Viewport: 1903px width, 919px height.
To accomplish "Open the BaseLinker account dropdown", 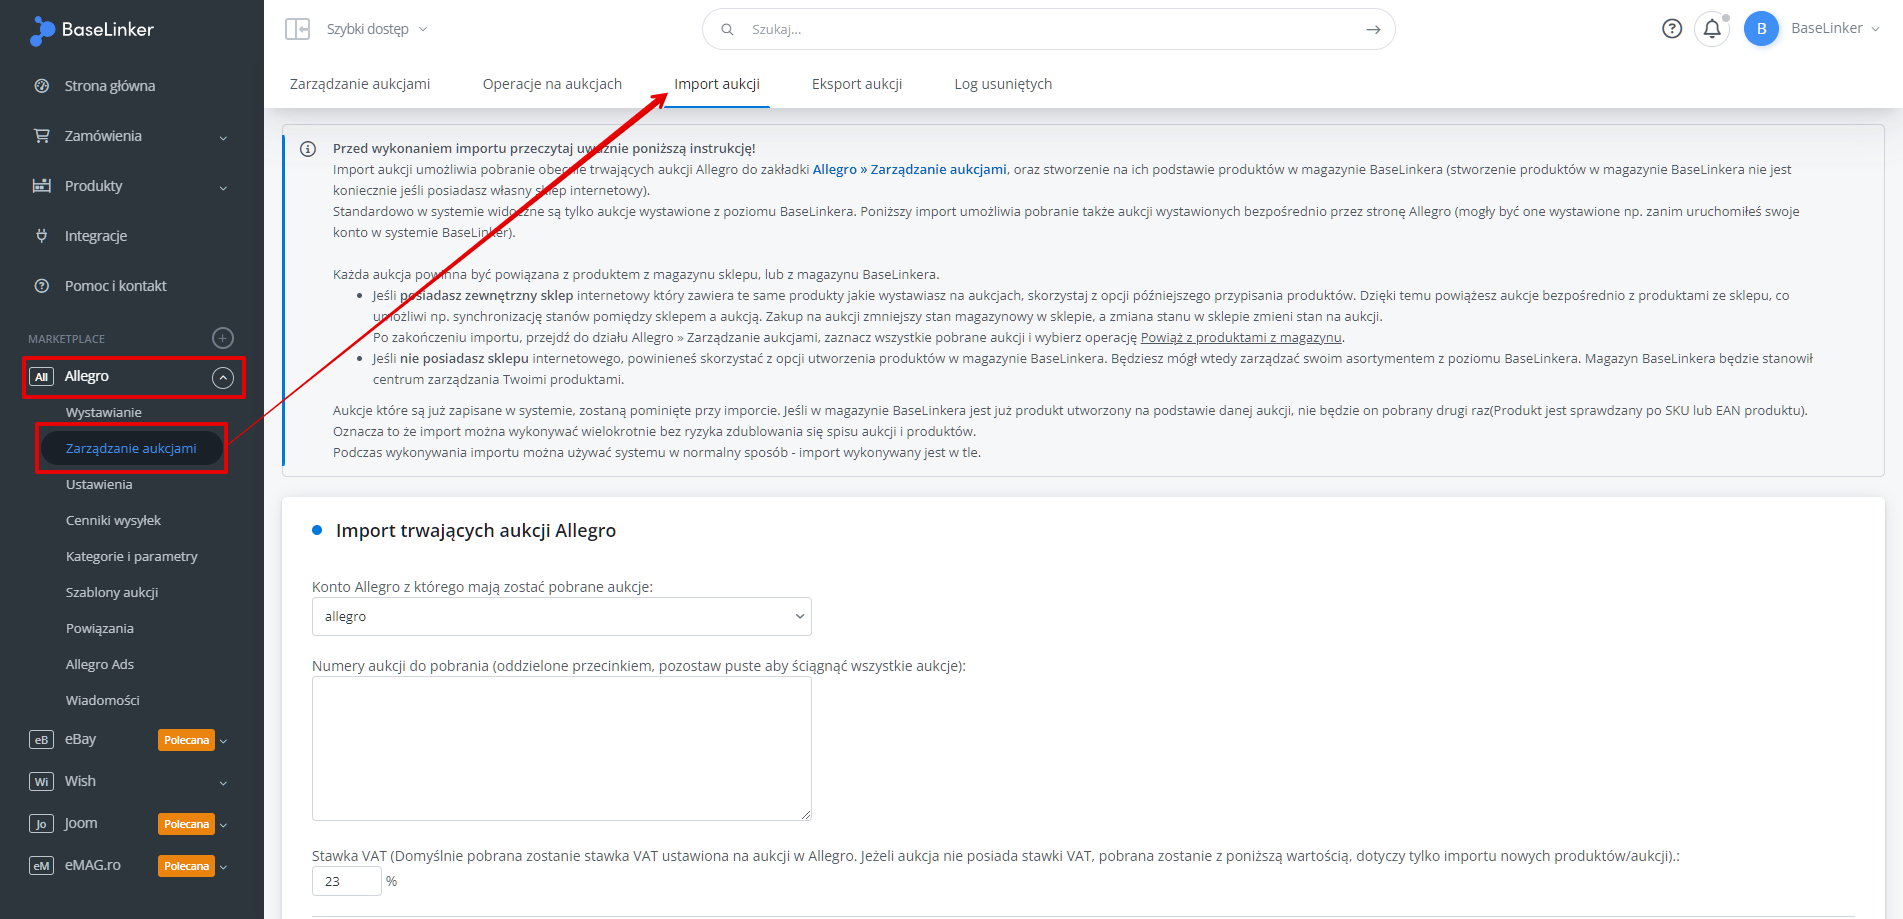I will [x=1835, y=28].
